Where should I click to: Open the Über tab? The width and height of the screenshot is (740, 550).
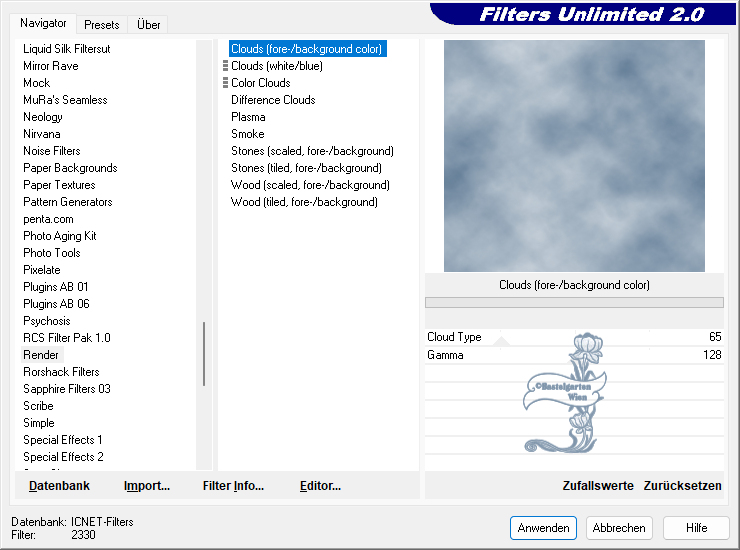(x=149, y=24)
